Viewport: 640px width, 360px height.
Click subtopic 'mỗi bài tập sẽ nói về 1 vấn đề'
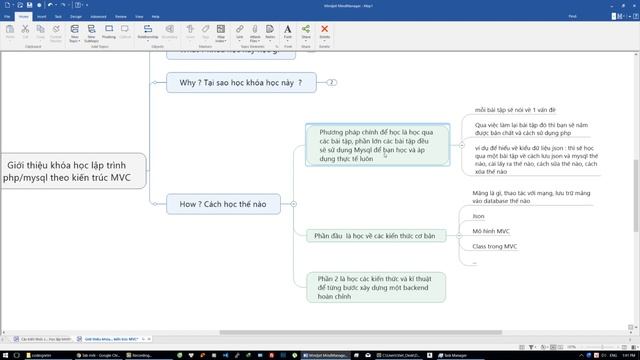point(515,110)
